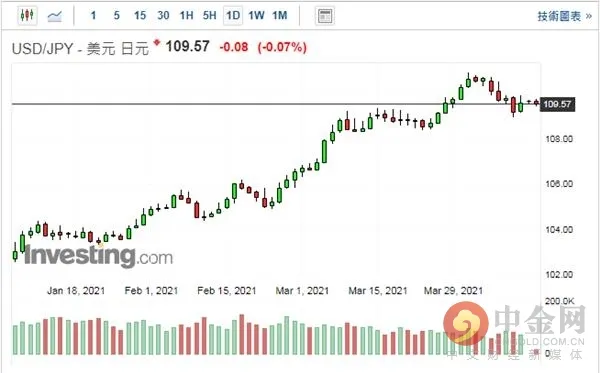
Task: Choose the 1 minute timeframe
Action: click(x=93, y=16)
